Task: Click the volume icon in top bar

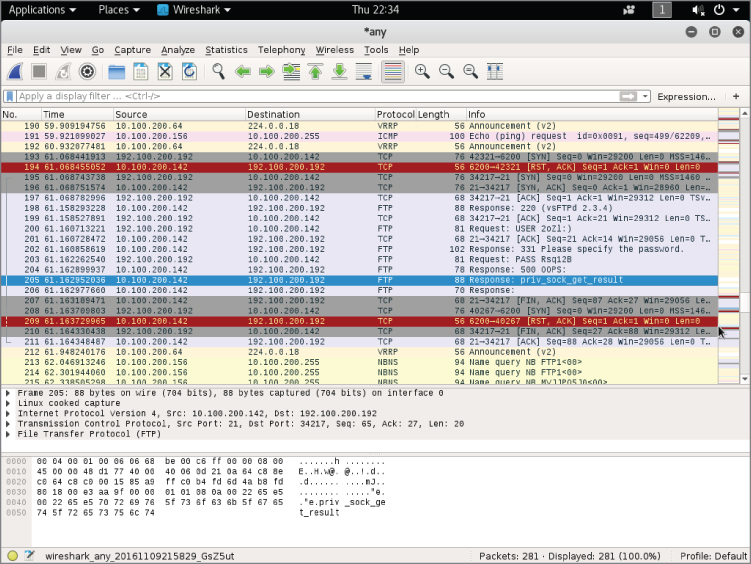Action: (698, 10)
